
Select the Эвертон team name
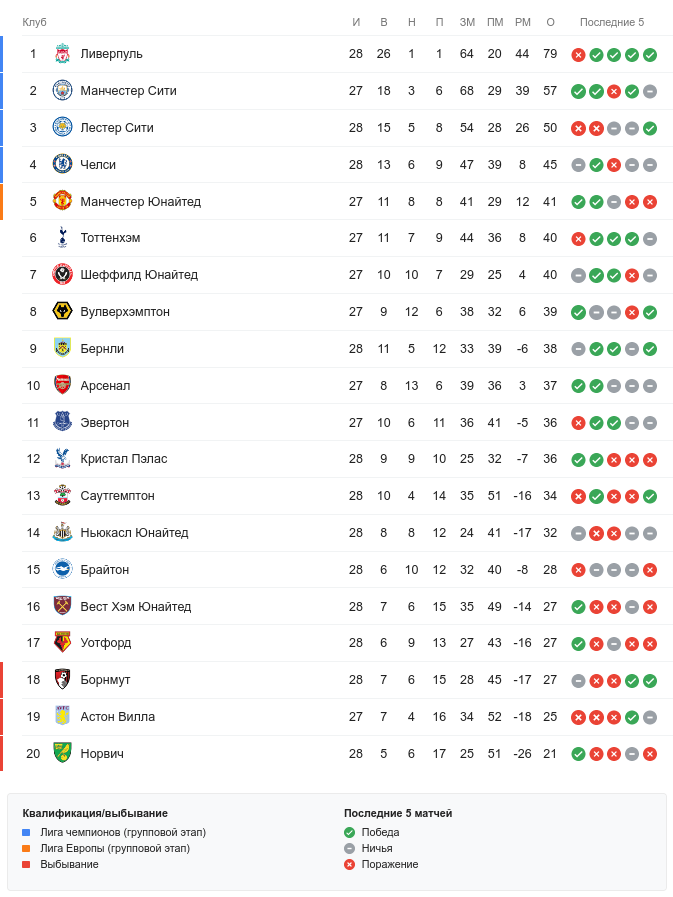point(105,423)
